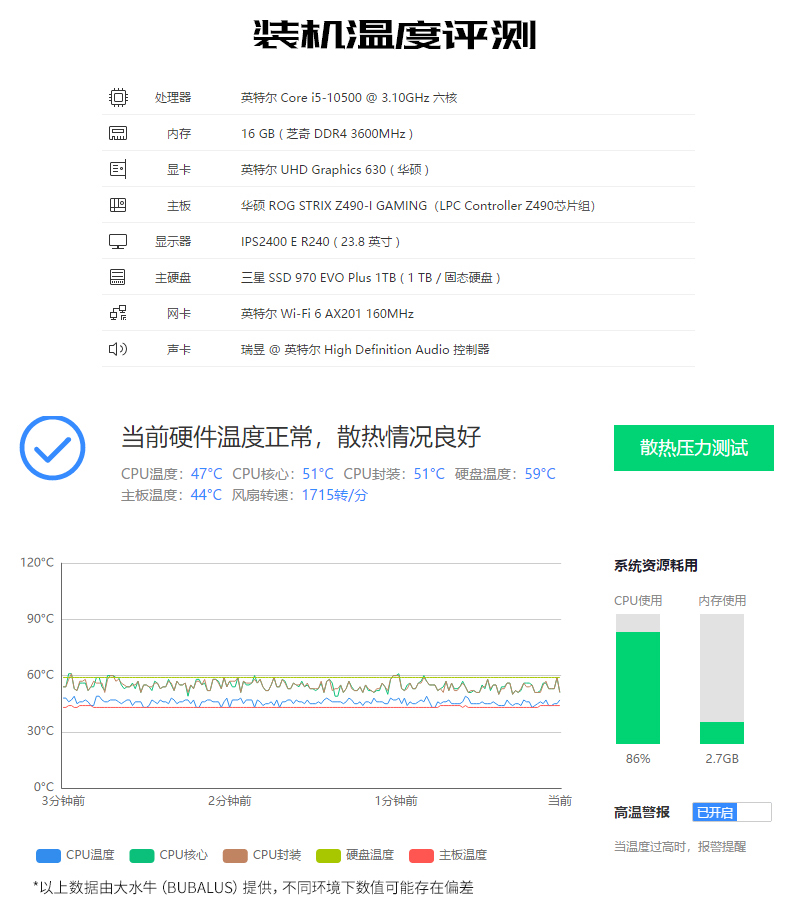
Task: Click the 16 GB DDR4 3600MHz text
Action: [327, 133]
